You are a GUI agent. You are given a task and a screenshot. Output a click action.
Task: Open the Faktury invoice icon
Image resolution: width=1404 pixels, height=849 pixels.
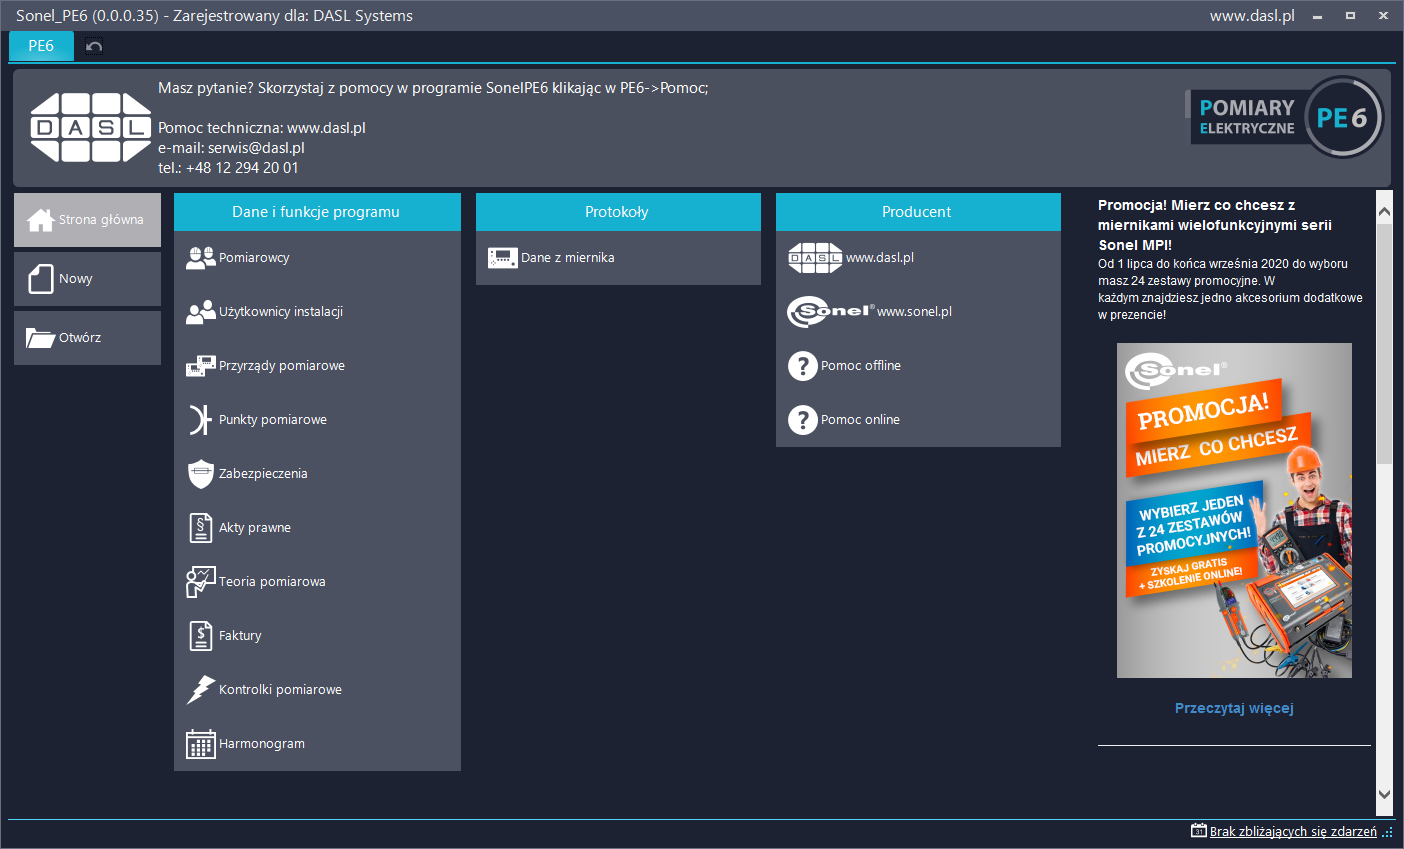coord(200,636)
